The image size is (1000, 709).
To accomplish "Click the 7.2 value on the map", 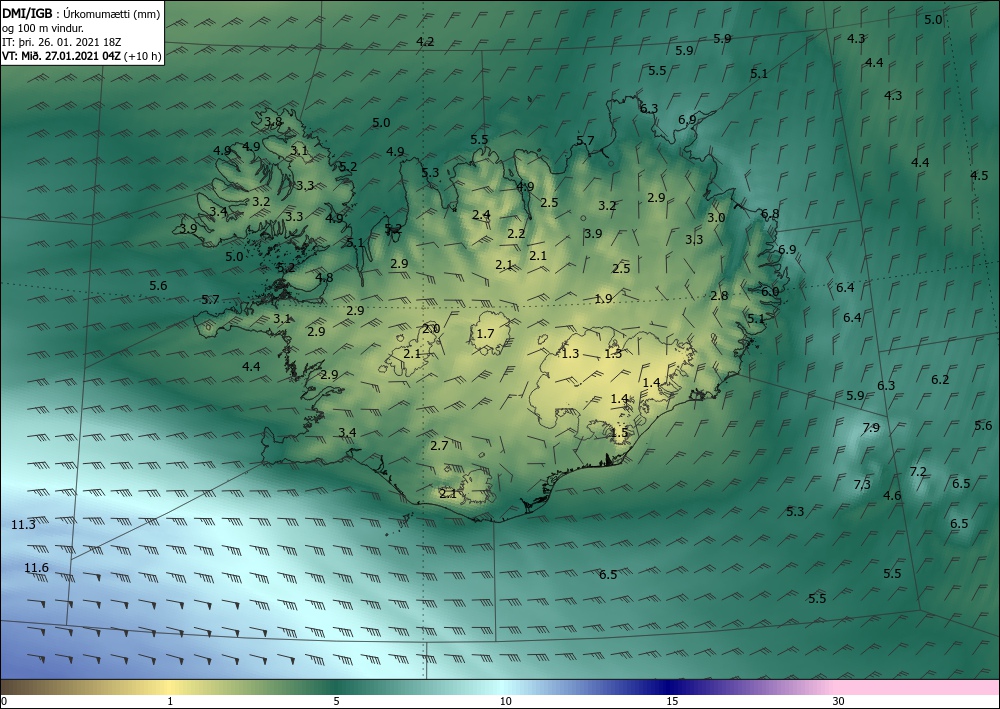I will pos(918,471).
